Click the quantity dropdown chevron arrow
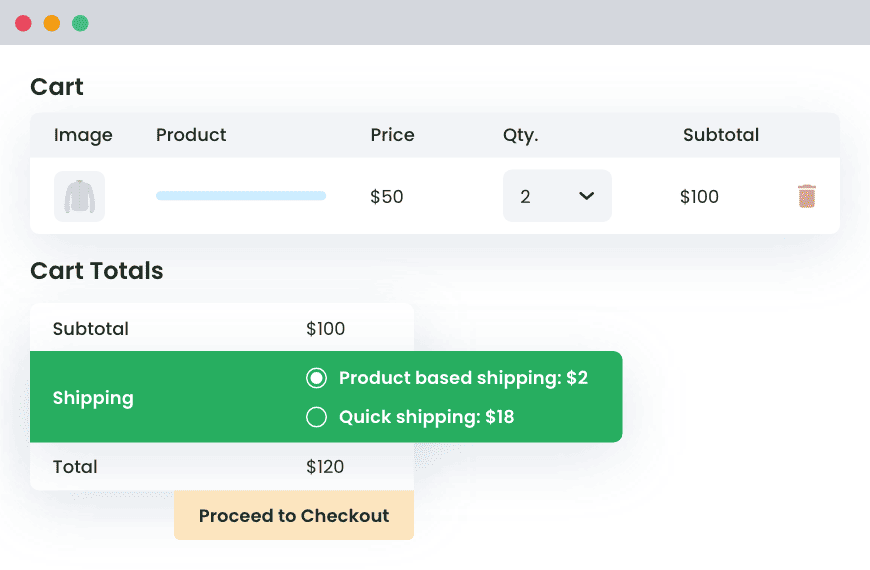870x570 pixels. pos(587,196)
